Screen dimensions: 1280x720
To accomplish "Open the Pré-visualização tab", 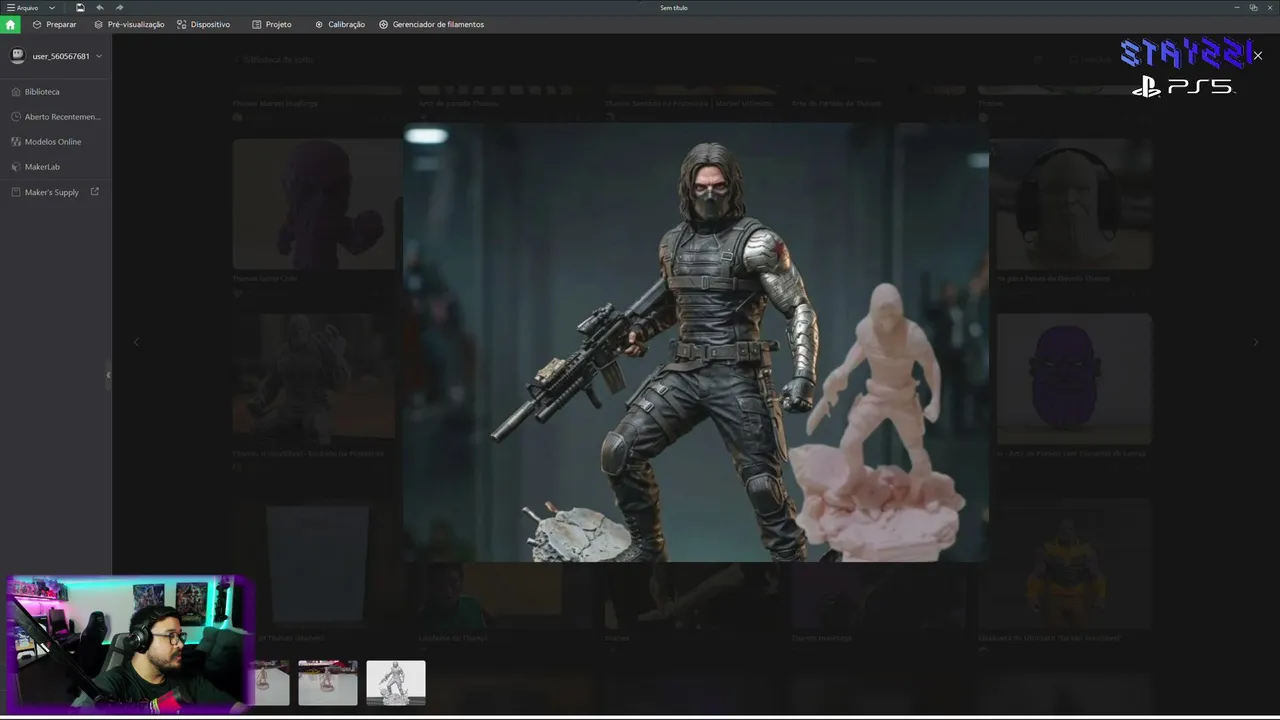I will click(129, 24).
